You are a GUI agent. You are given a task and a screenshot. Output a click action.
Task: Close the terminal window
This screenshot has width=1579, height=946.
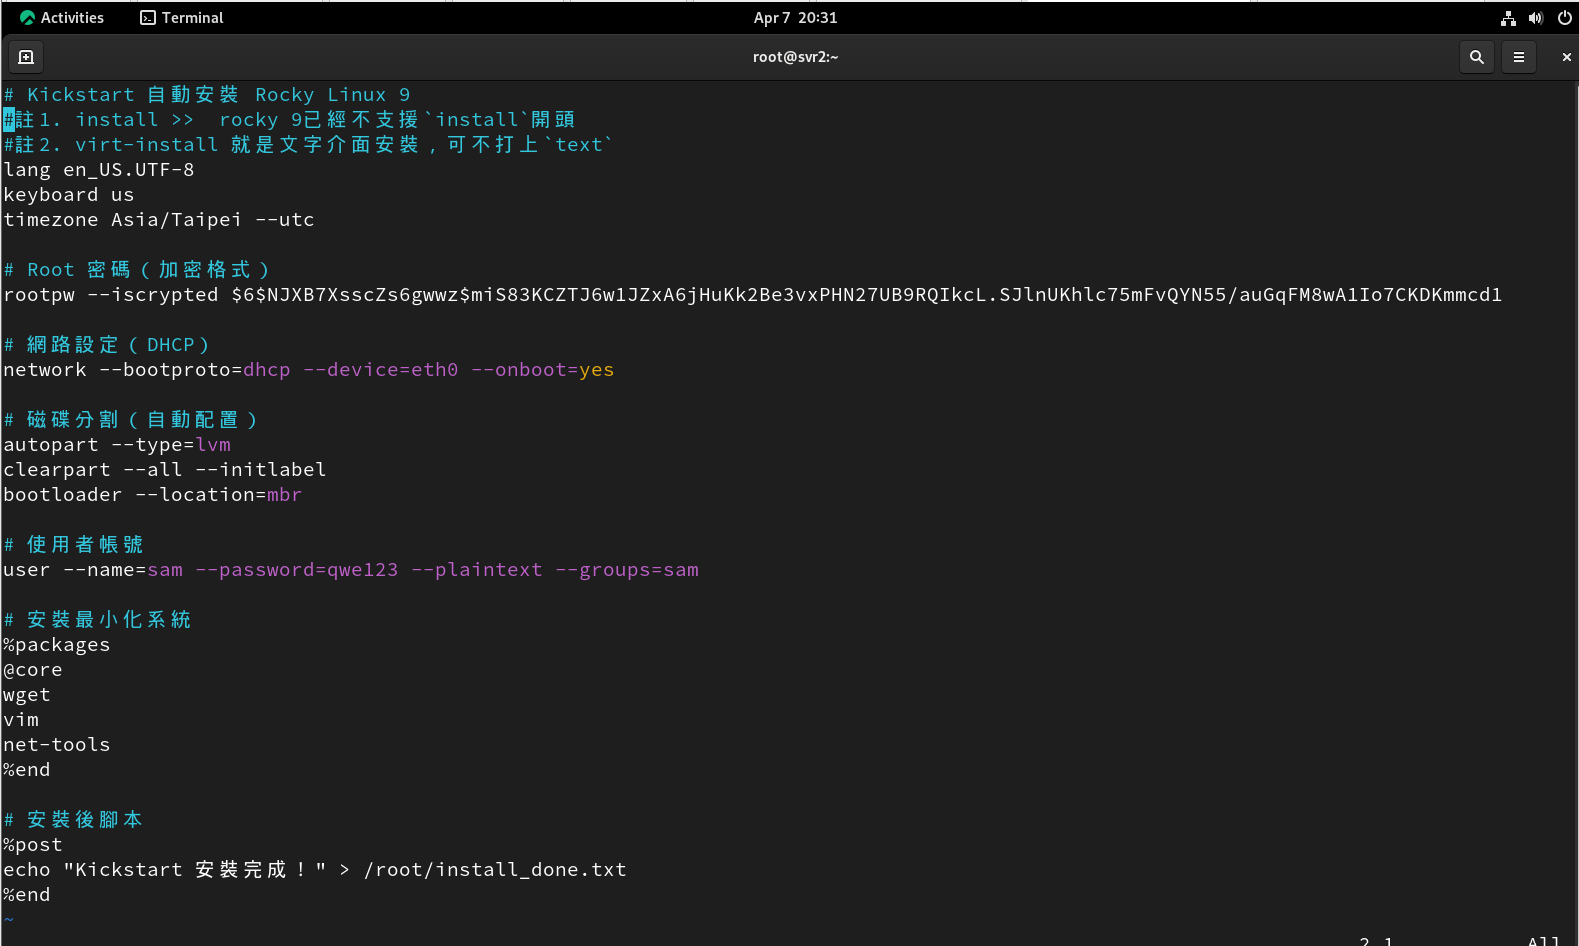(x=1565, y=57)
